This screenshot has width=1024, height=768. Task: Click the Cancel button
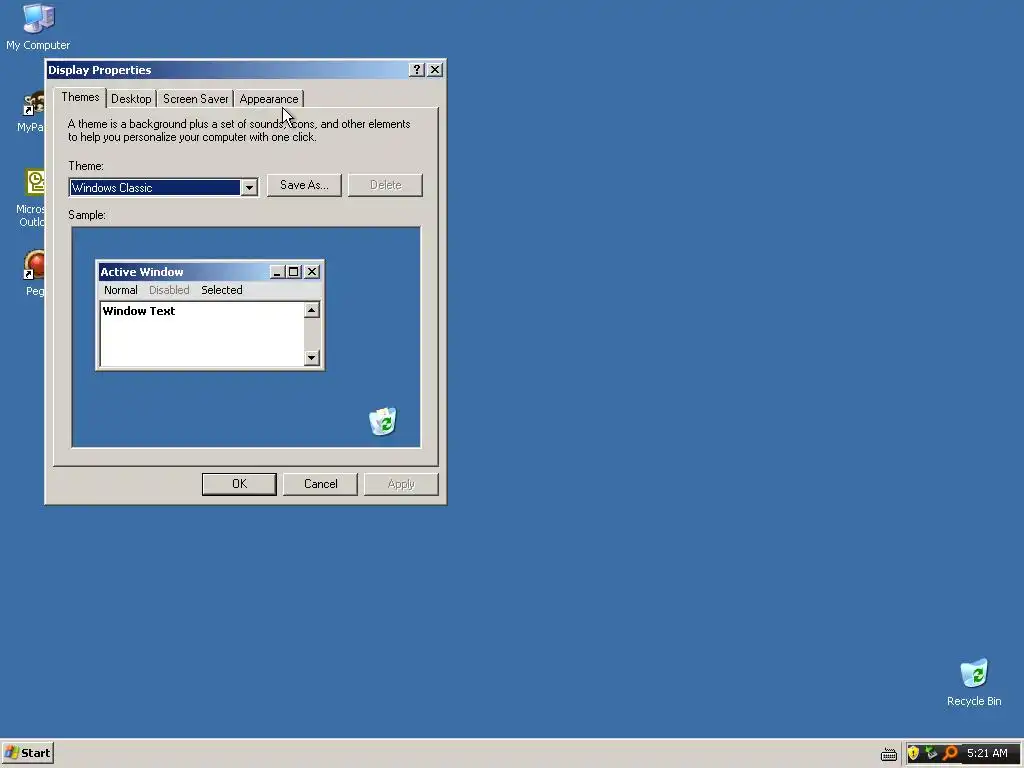point(321,484)
